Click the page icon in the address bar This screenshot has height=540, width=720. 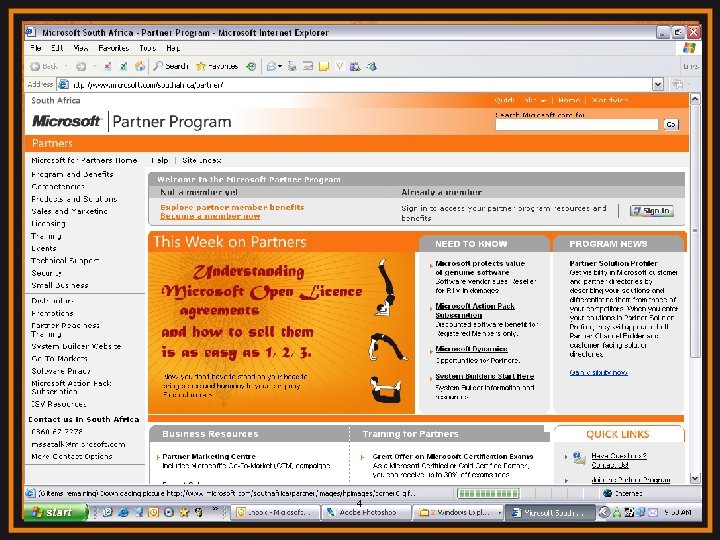click(x=63, y=84)
